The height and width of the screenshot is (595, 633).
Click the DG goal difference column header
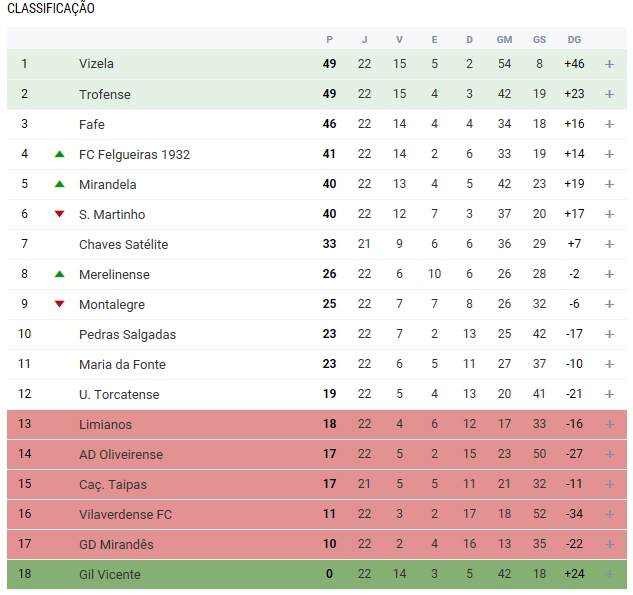574,40
